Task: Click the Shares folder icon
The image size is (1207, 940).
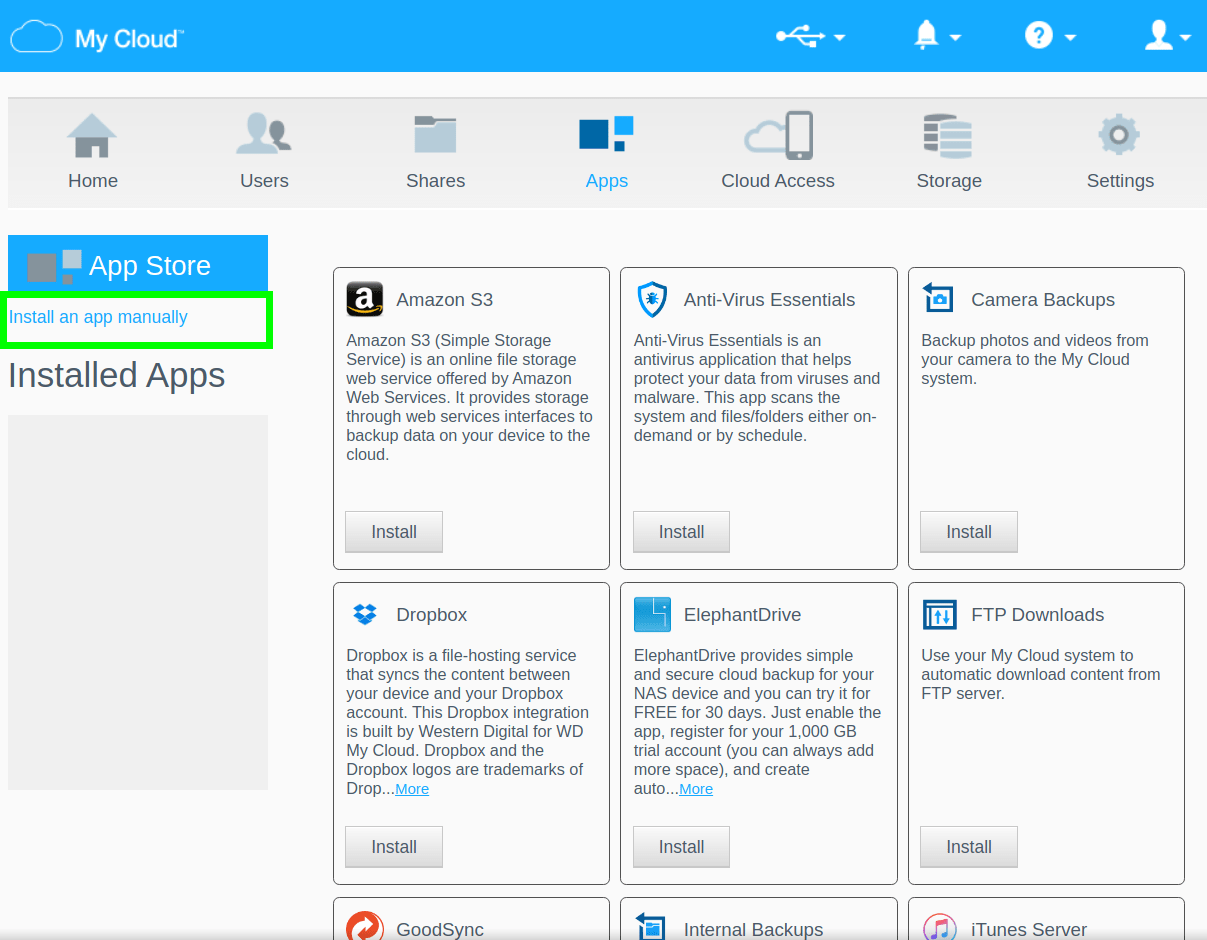Action: click(x=435, y=134)
